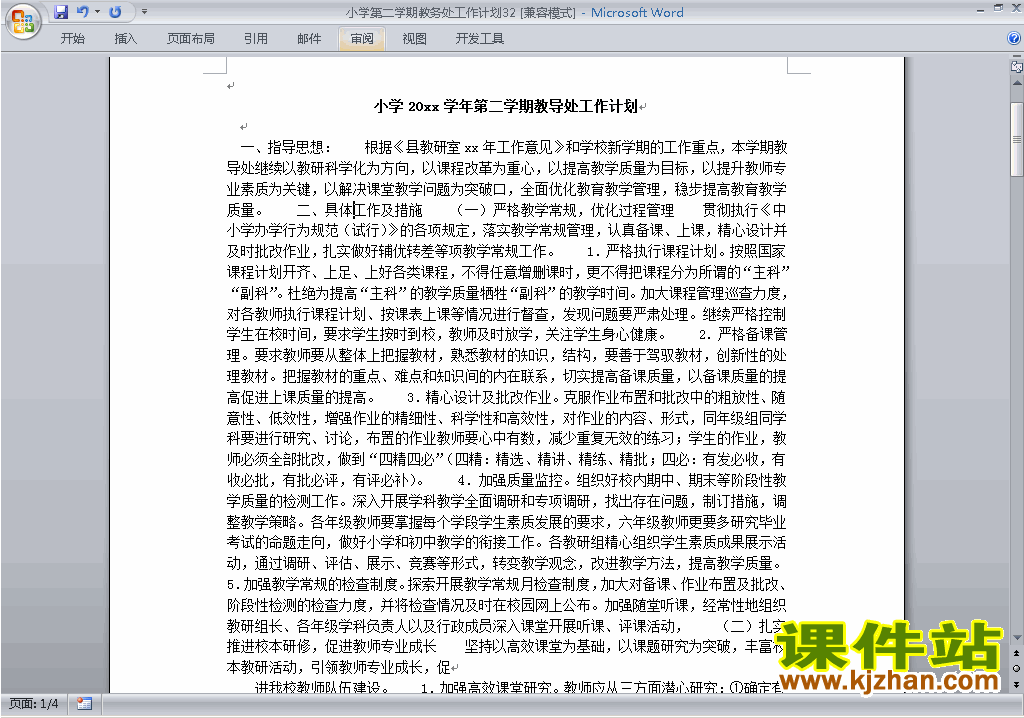Open the 视图 tab
1024x718 pixels.
point(414,39)
